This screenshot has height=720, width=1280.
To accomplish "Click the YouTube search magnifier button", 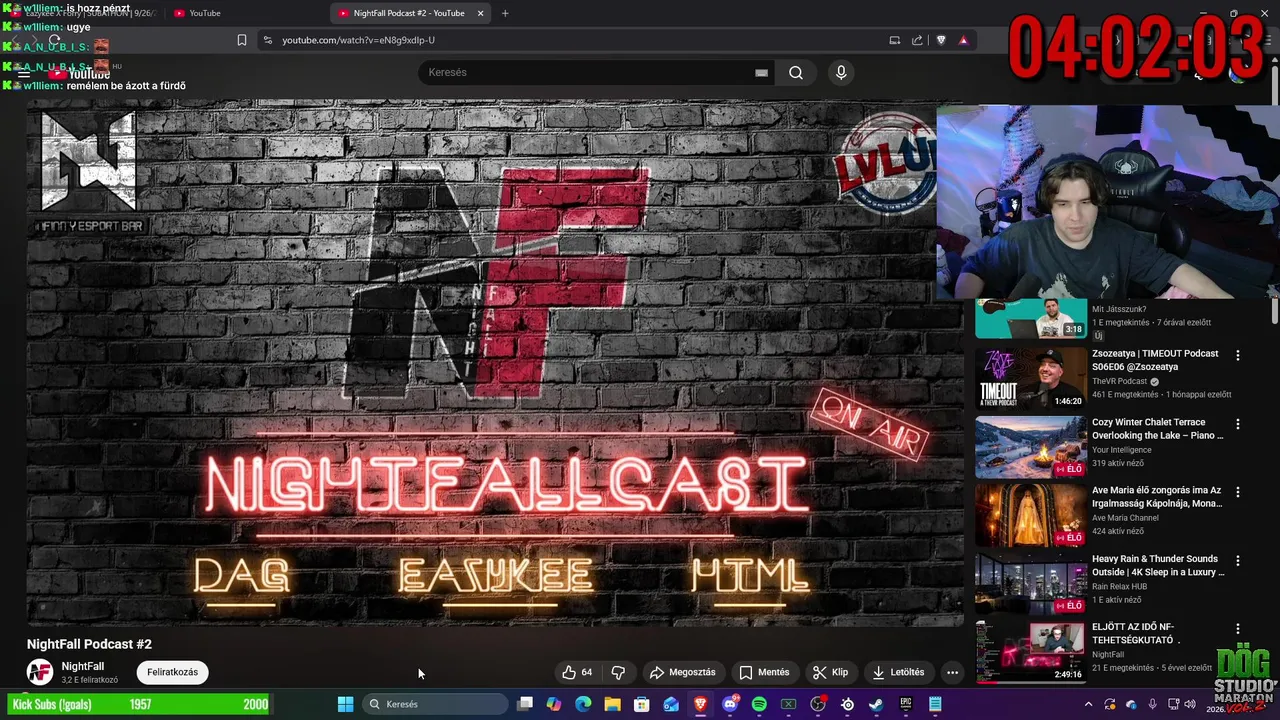I will tap(796, 72).
